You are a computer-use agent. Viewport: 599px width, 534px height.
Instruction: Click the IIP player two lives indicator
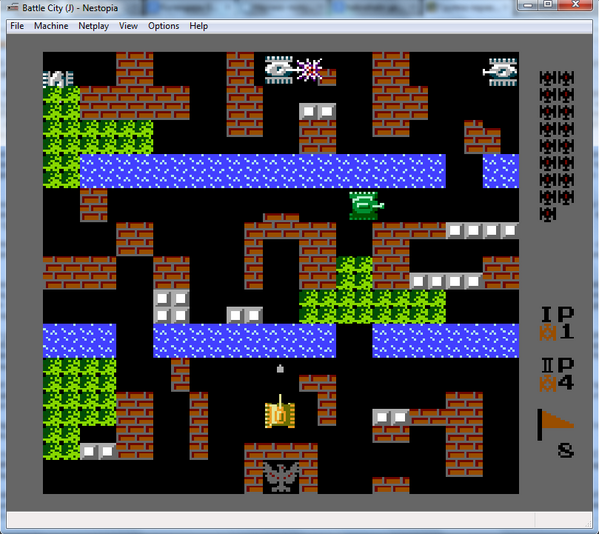point(557,375)
